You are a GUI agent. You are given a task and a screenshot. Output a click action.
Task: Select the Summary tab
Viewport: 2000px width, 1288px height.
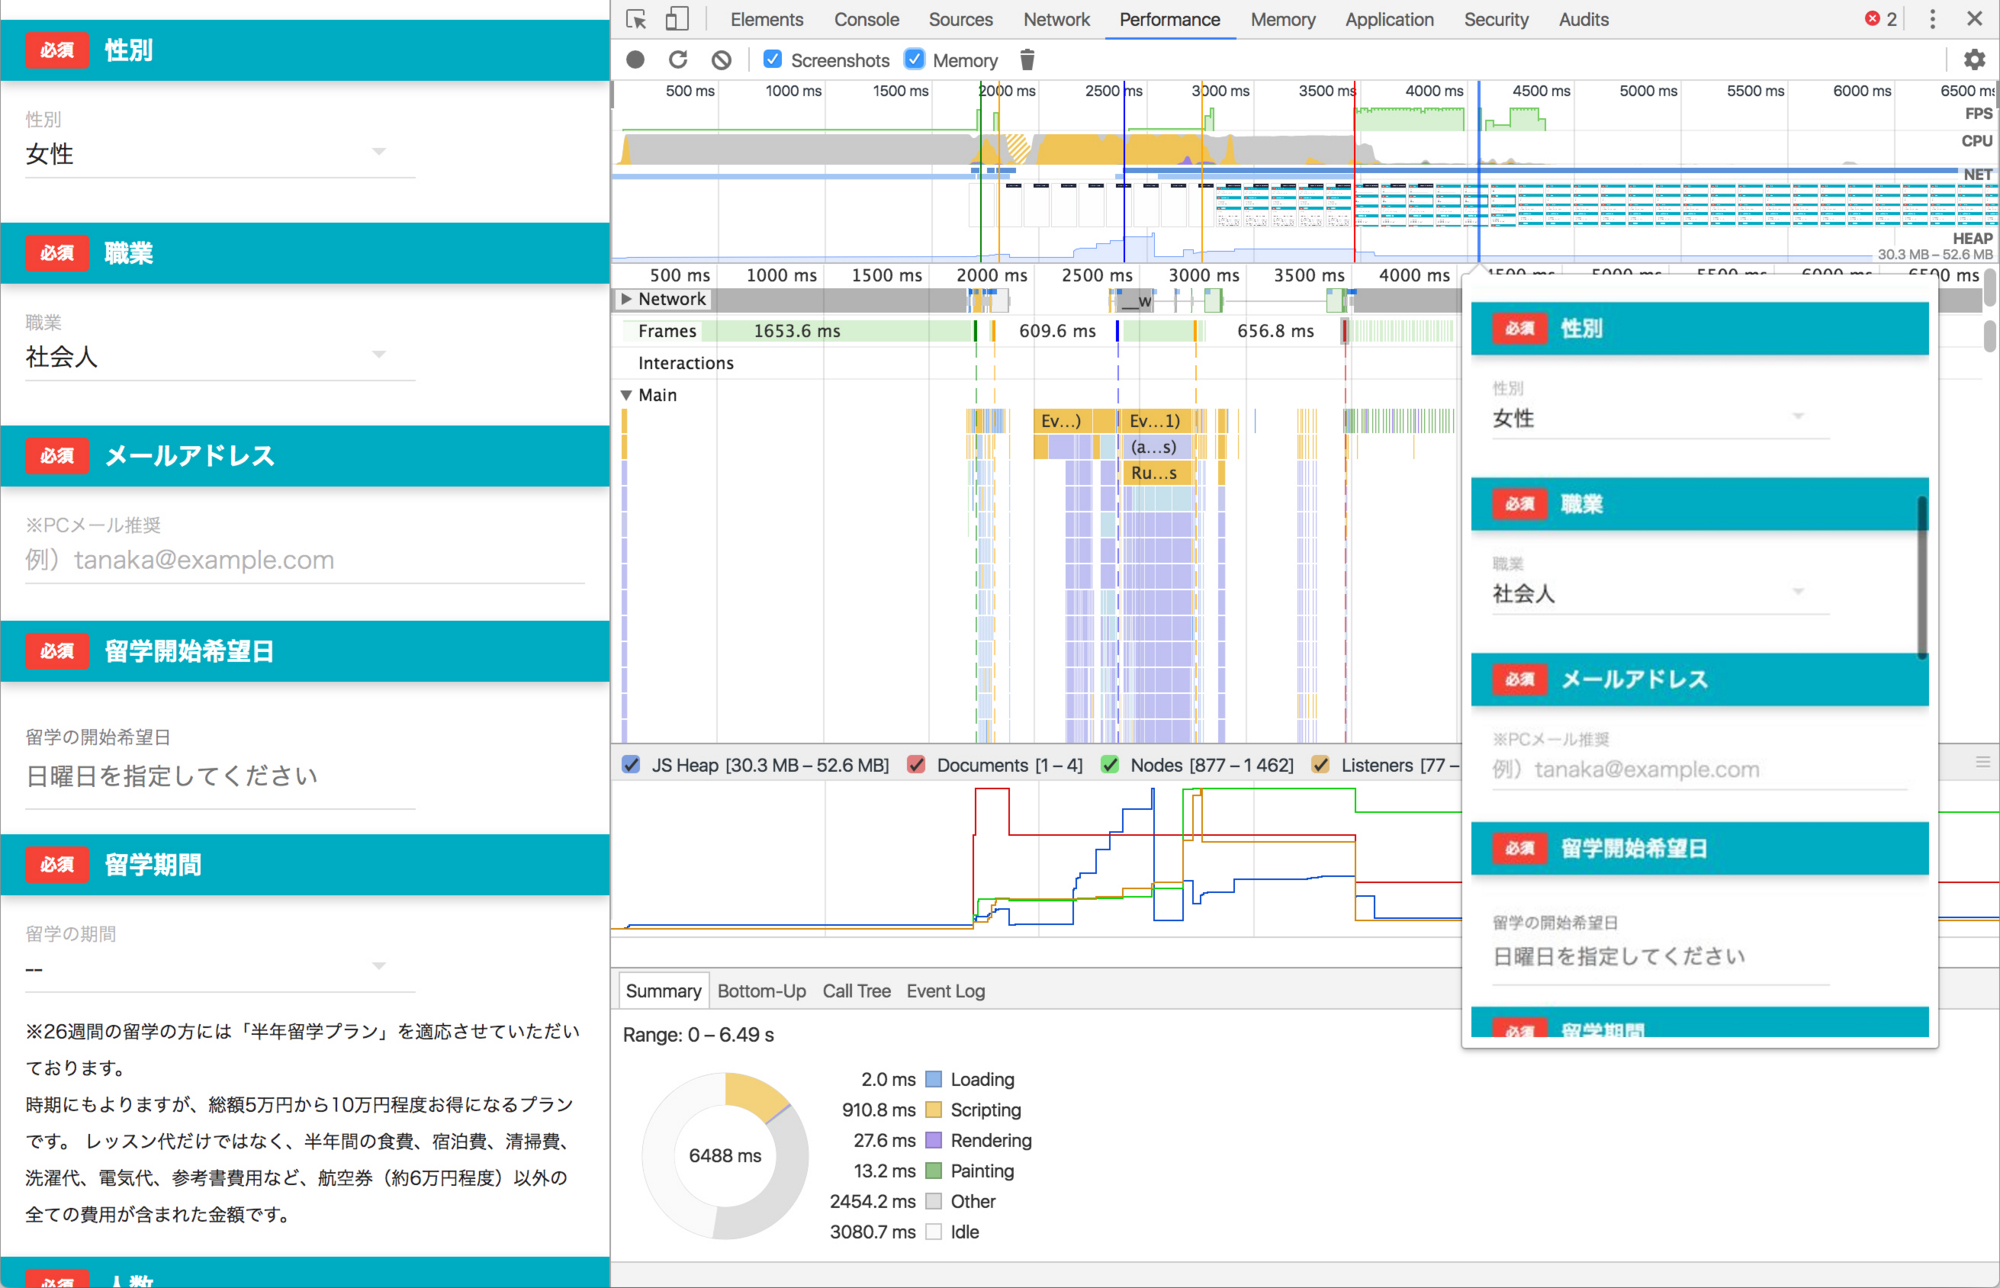point(663,991)
